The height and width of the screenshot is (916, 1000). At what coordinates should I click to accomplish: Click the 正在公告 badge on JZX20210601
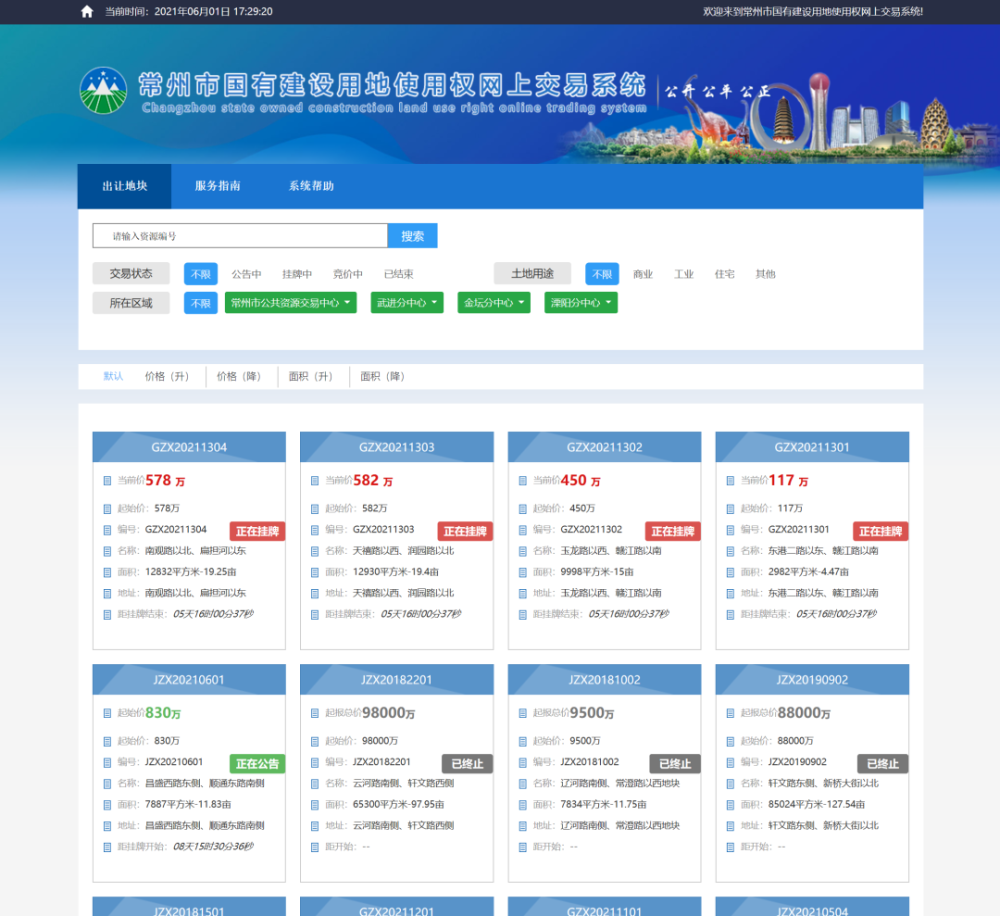257,764
